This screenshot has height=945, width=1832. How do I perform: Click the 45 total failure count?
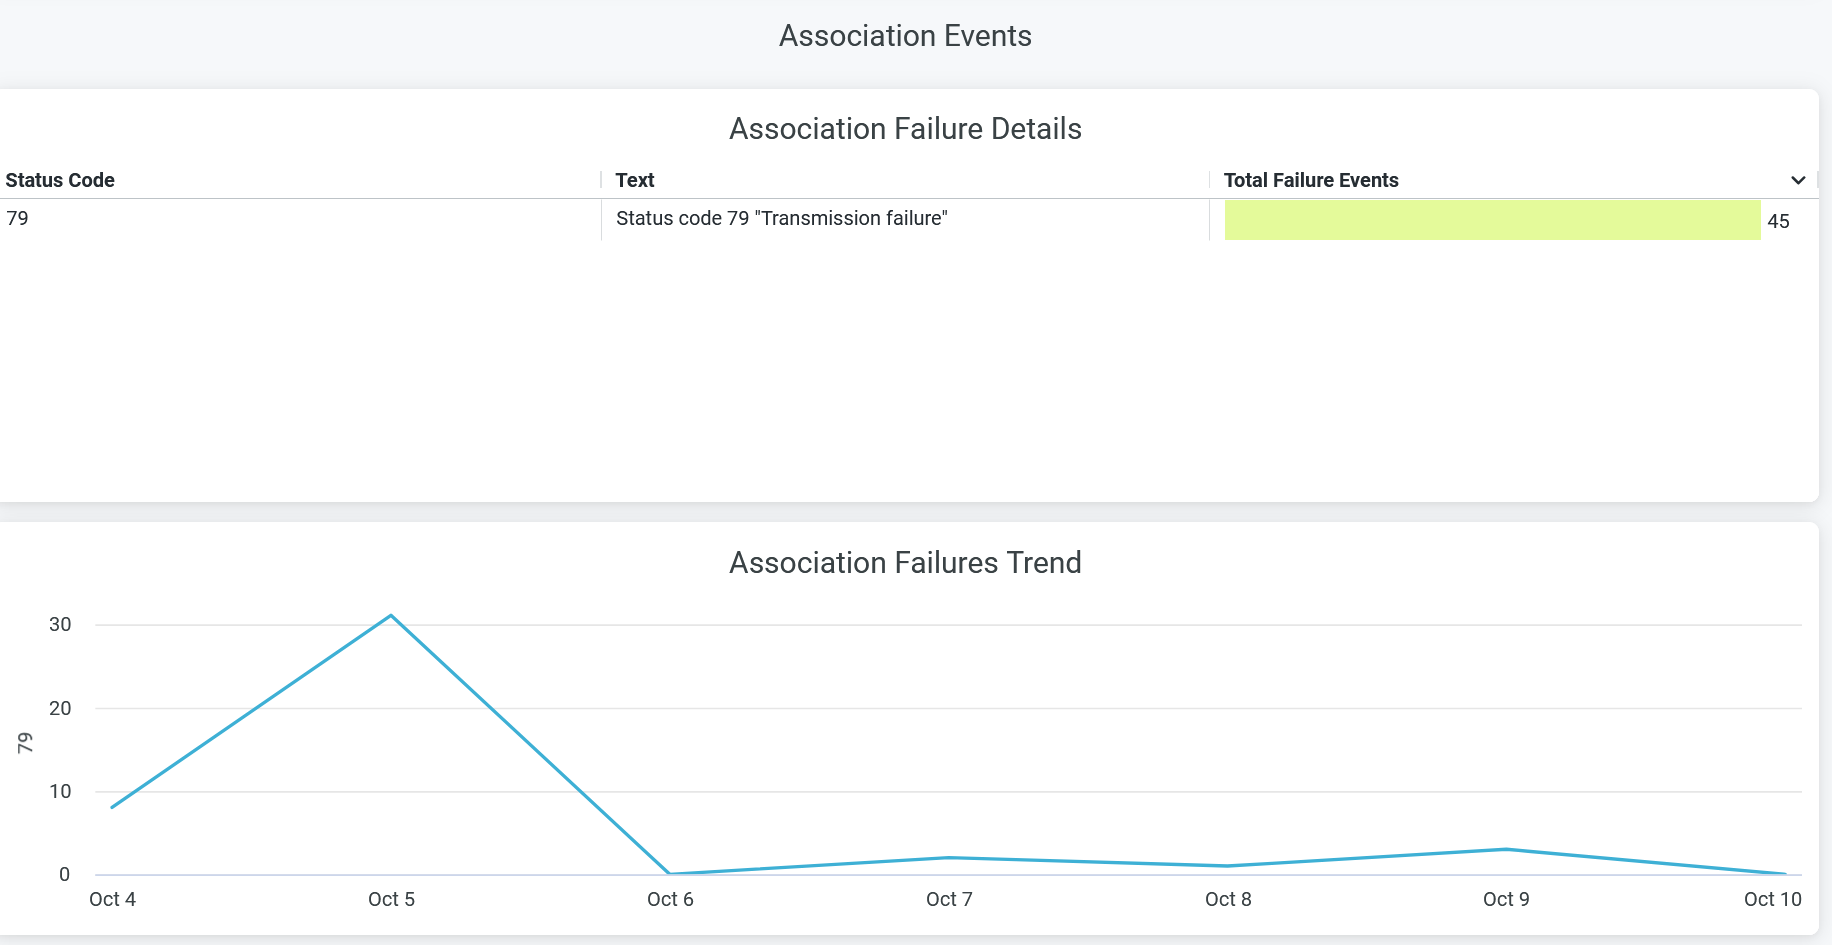(1778, 221)
